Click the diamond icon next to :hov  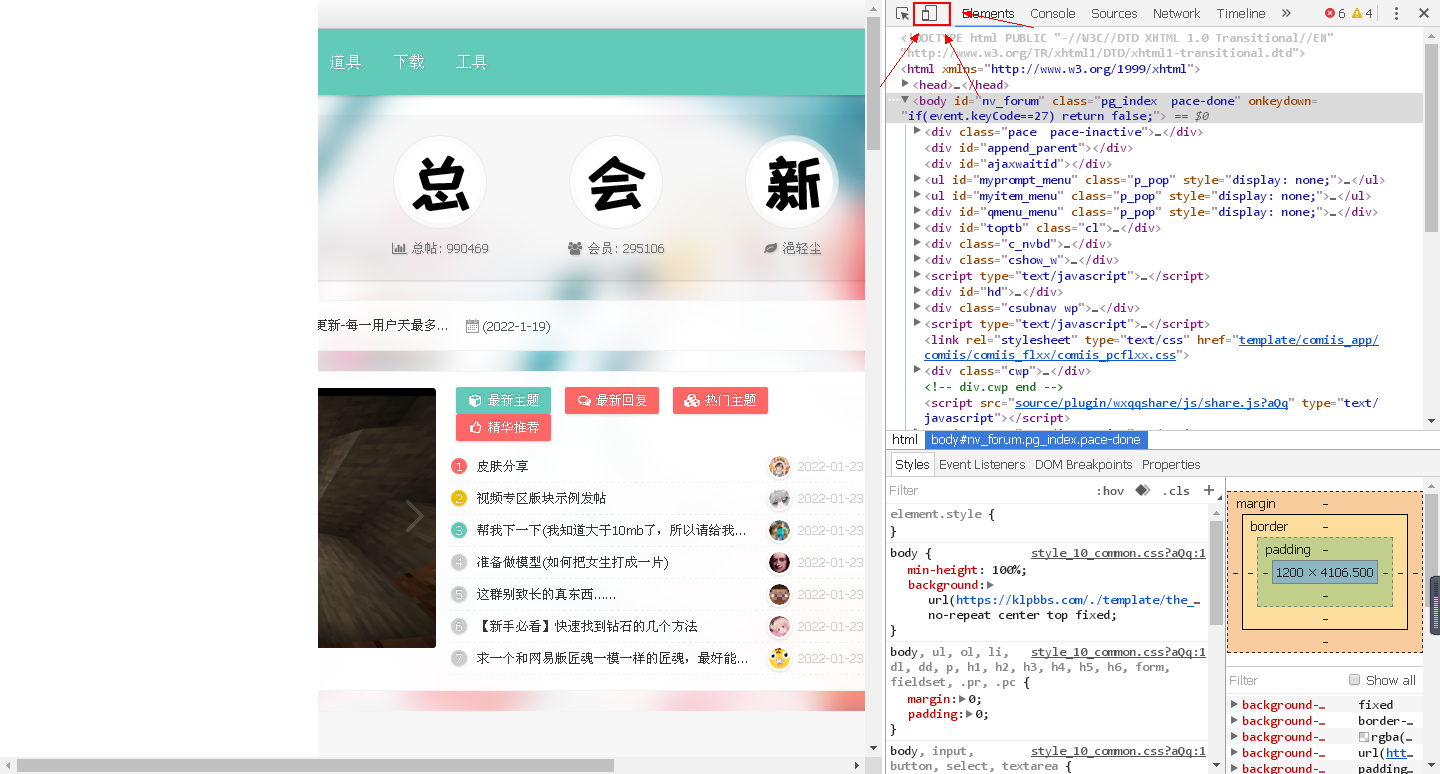point(1143,490)
